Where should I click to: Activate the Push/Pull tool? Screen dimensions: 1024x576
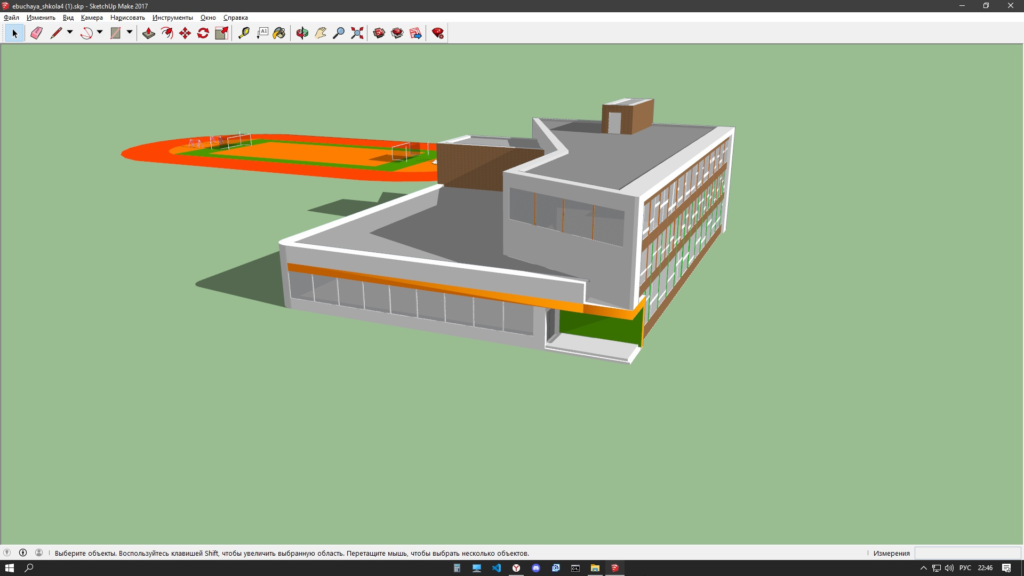149,33
